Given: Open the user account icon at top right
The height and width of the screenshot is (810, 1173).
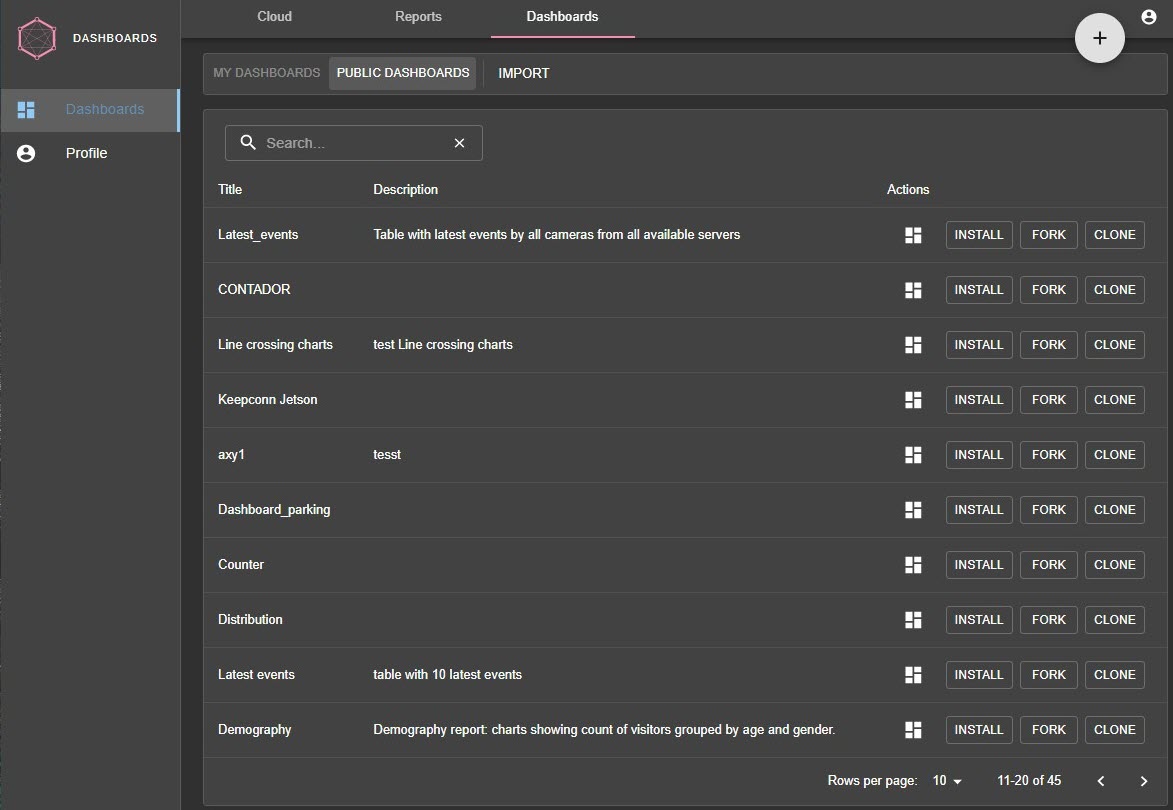Looking at the screenshot, I should [1148, 17].
